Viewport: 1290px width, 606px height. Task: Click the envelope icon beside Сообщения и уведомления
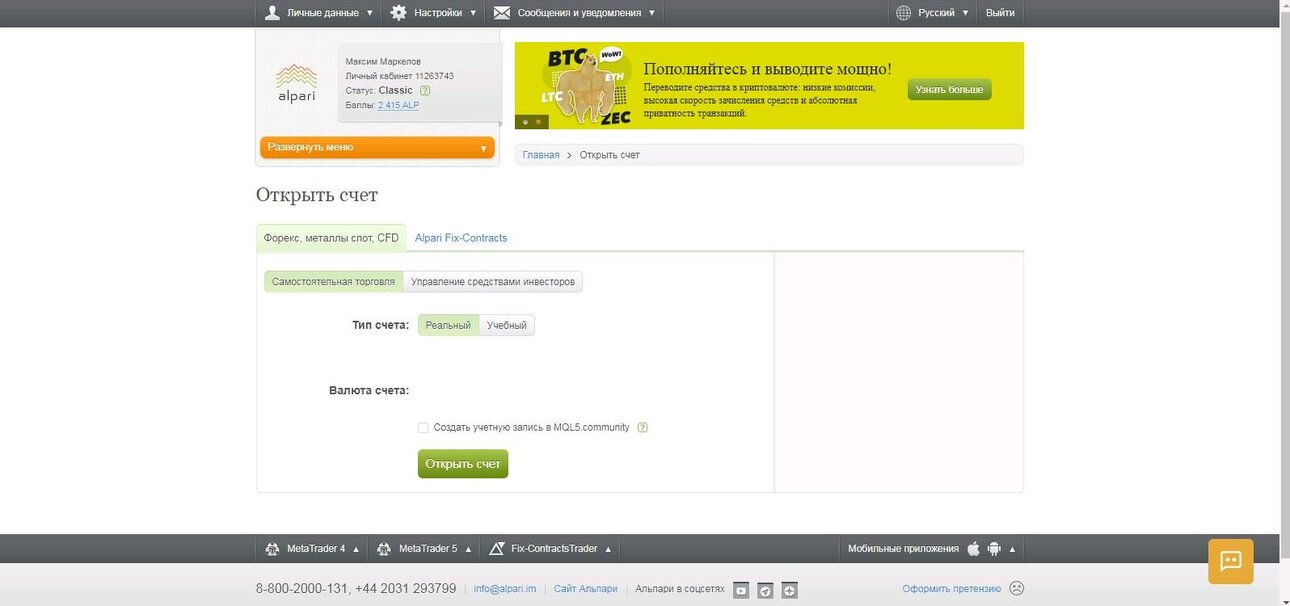(x=502, y=13)
